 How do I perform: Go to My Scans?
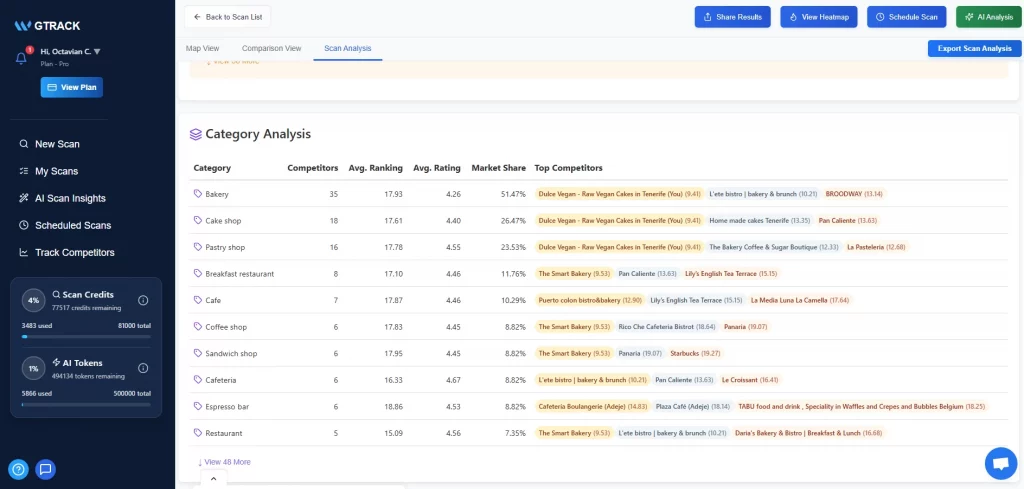tap(56, 171)
